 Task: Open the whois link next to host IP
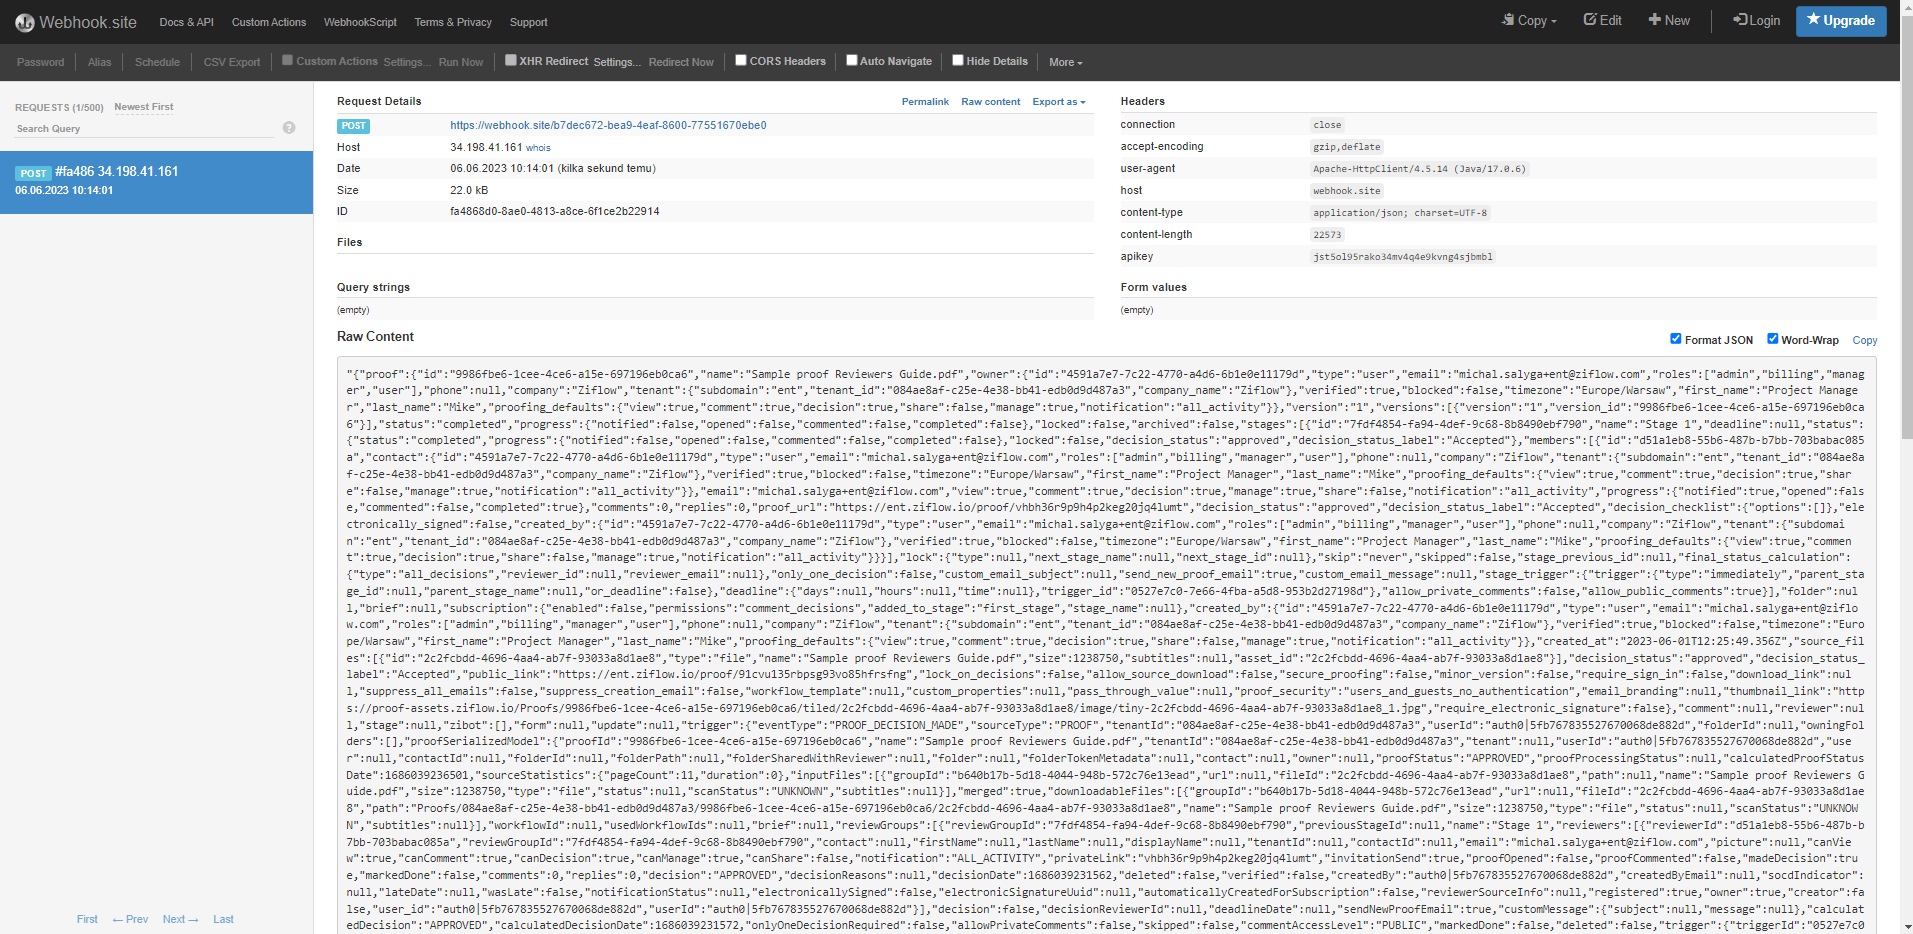tap(538, 148)
